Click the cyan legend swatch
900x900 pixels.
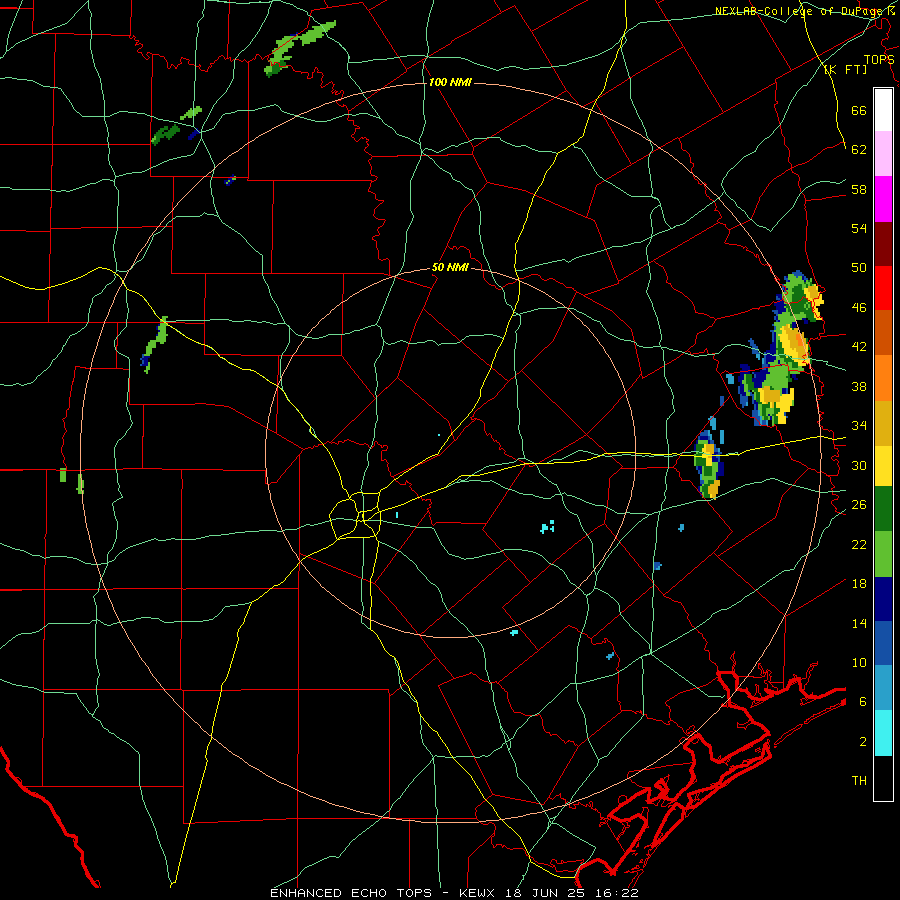pyautogui.click(x=883, y=733)
